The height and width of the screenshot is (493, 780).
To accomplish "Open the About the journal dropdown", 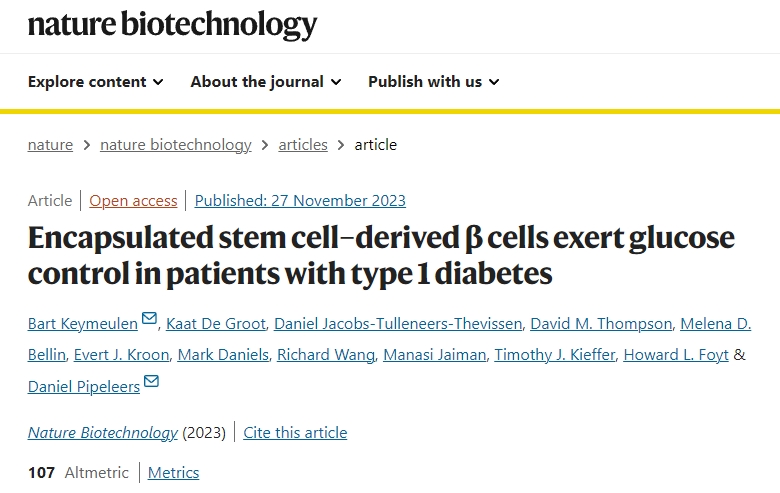I will pos(266,81).
